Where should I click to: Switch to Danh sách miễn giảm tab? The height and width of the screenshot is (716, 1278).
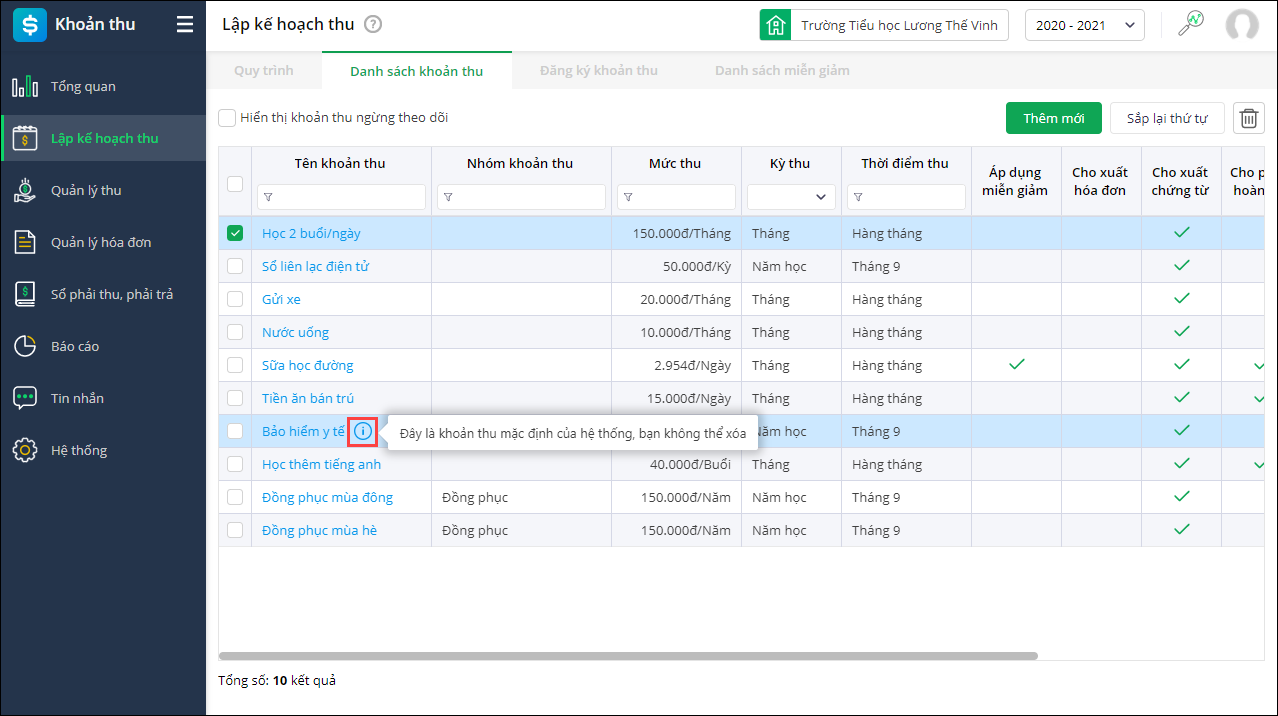coord(782,71)
